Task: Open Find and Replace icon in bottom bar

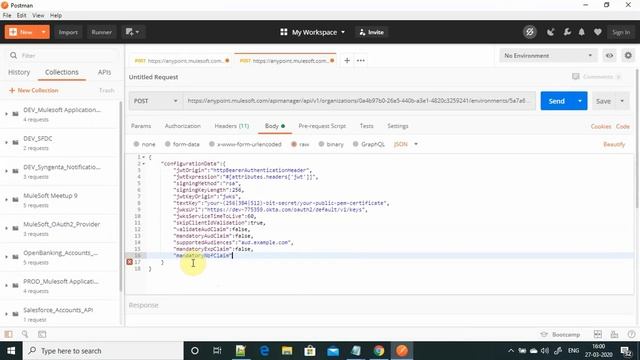Action: pyautogui.click(x=25, y=334)
